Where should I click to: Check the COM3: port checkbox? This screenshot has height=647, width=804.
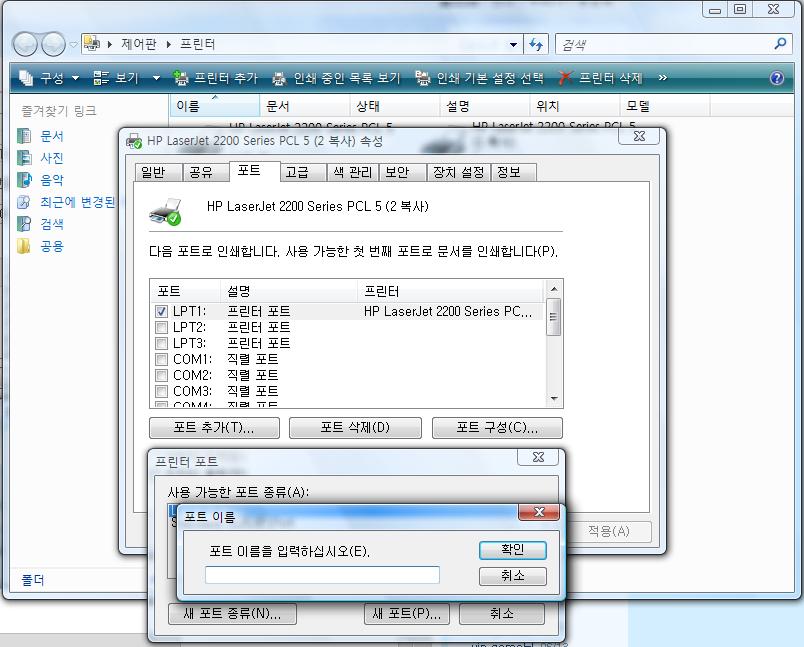[161, 391]
